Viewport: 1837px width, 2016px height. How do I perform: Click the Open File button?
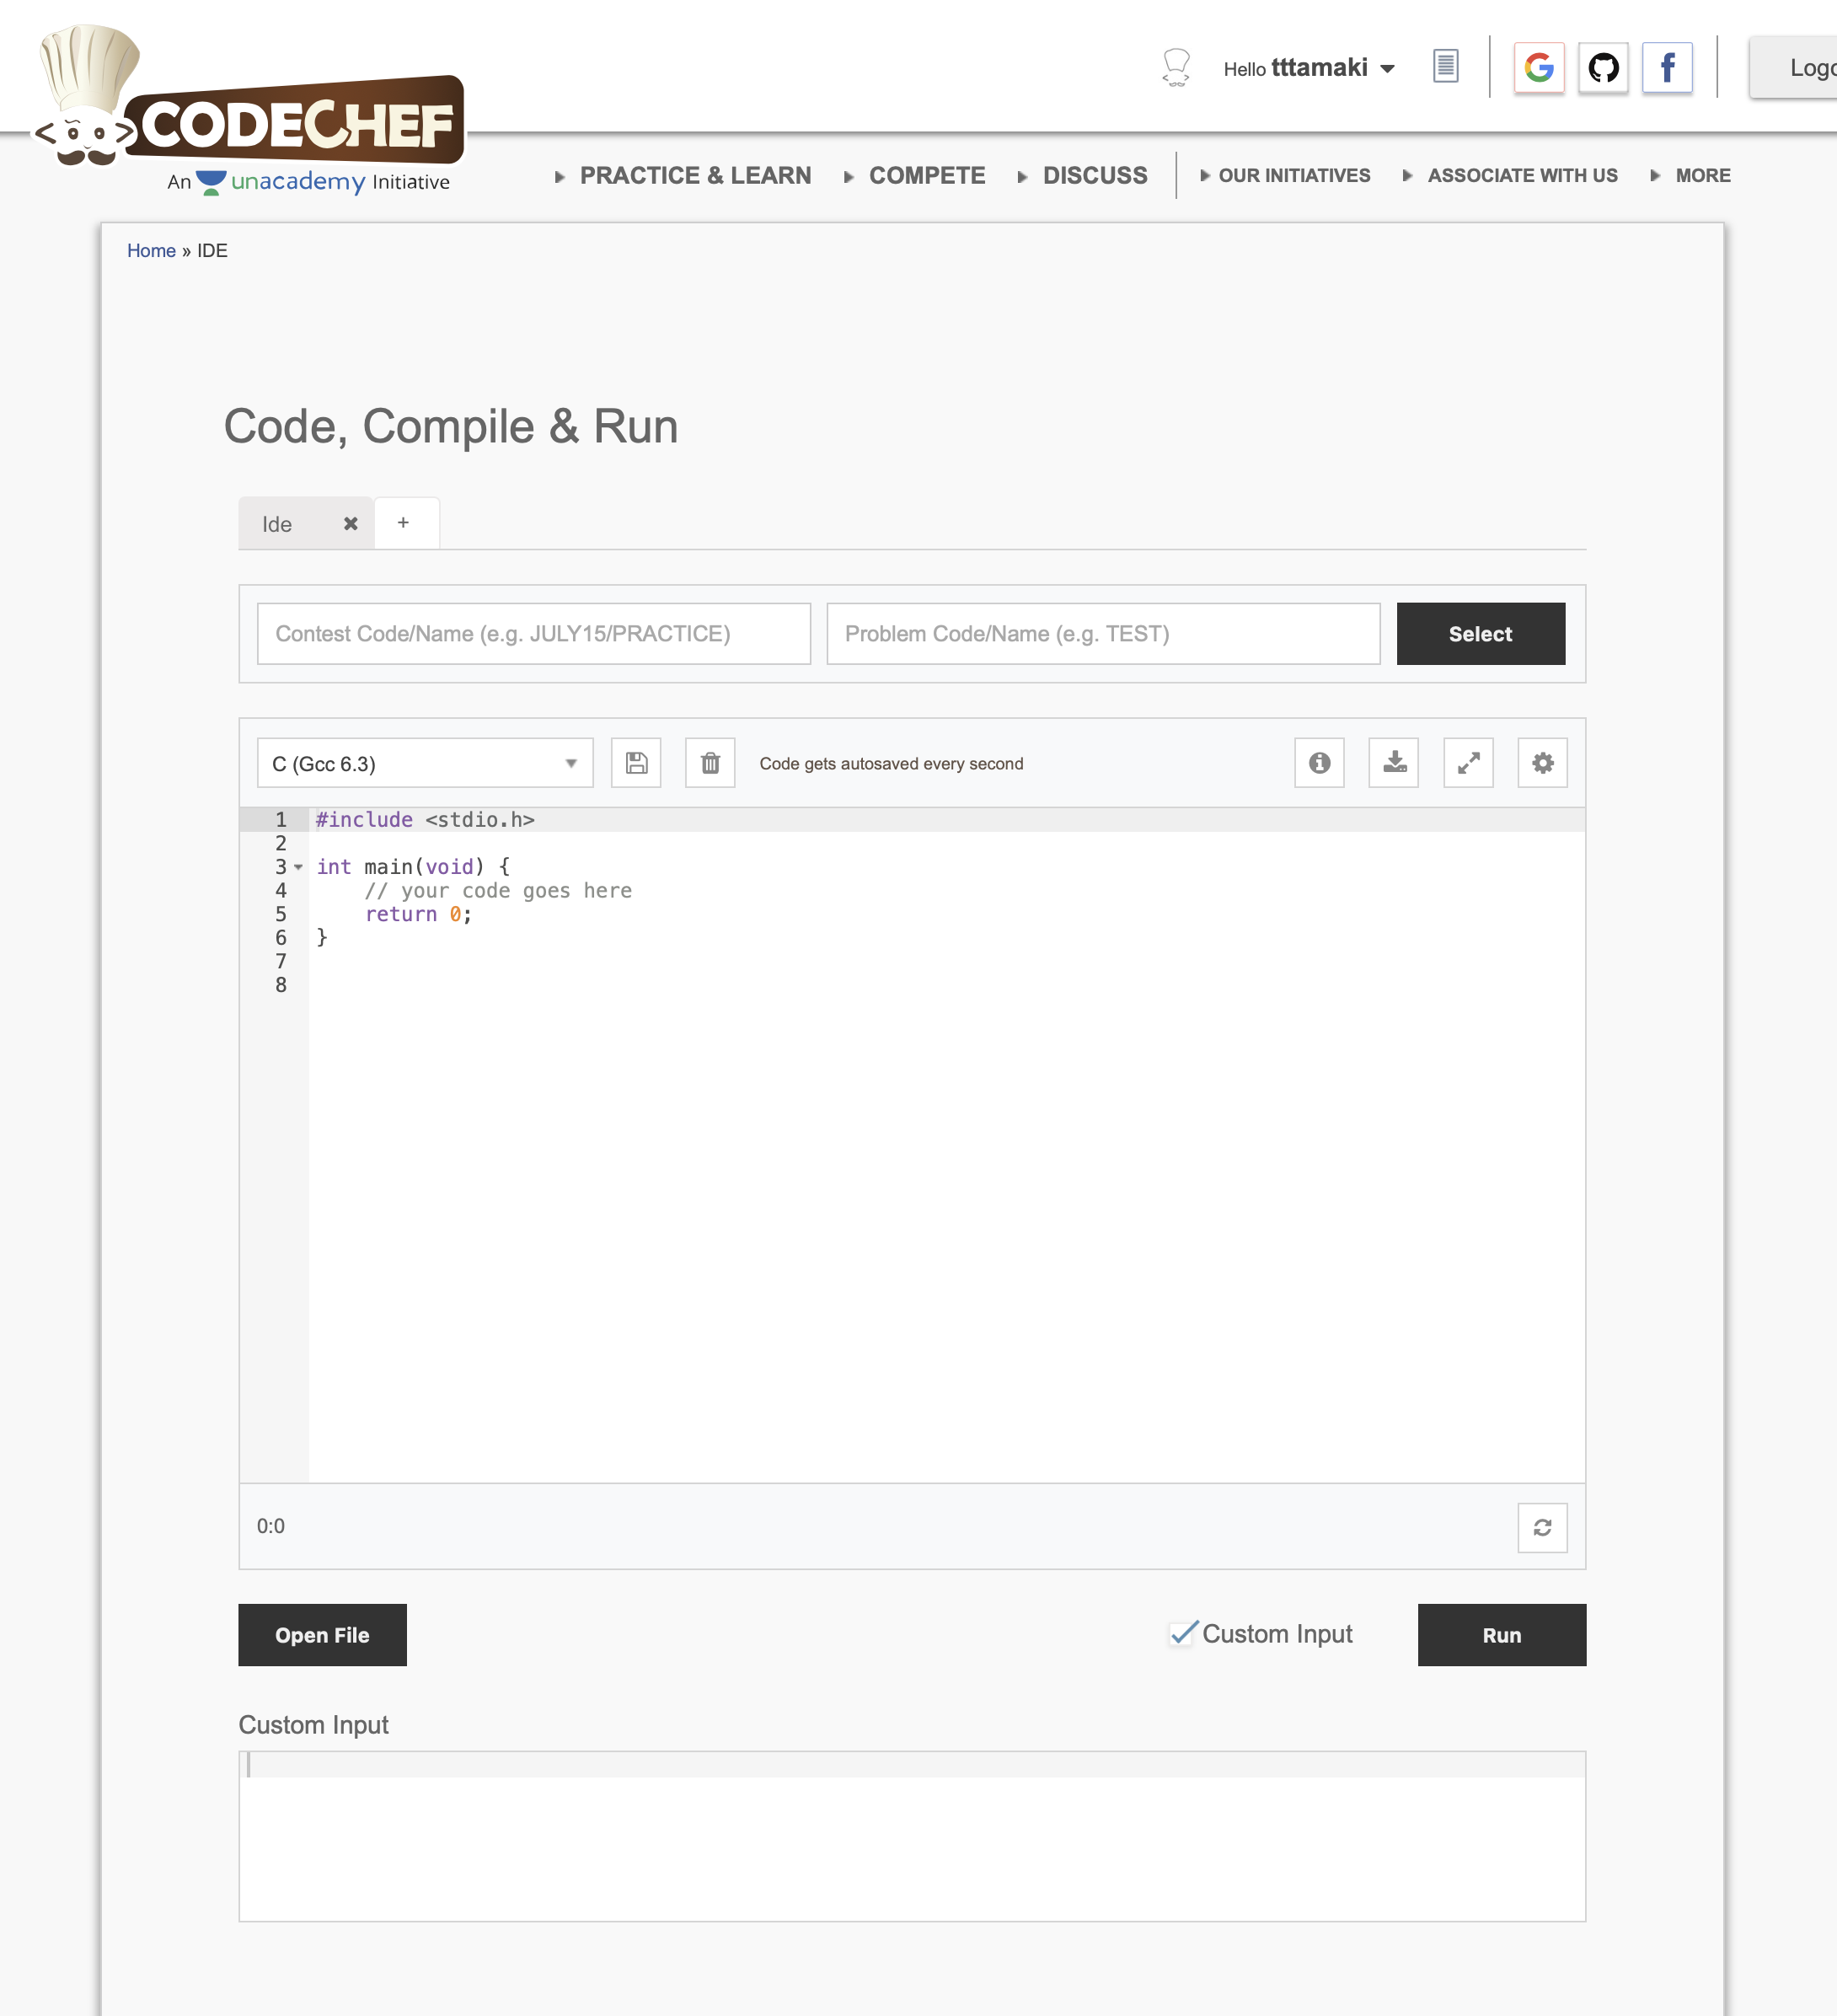[x=323, y=1633]
